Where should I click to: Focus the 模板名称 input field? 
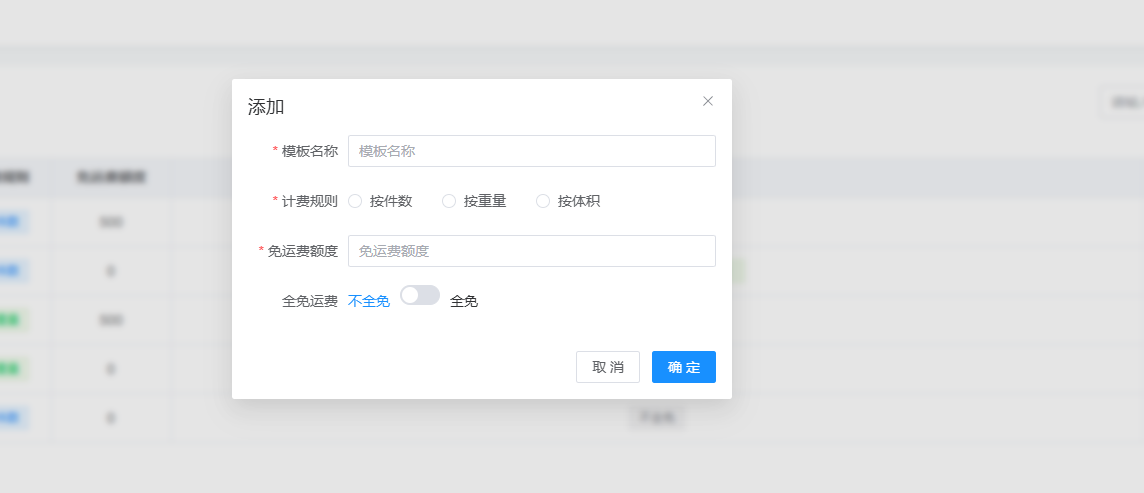[x=531, y=151]
